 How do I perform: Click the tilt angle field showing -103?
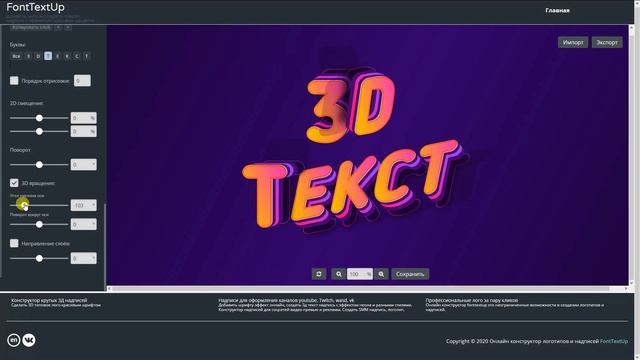pos(84,205)
